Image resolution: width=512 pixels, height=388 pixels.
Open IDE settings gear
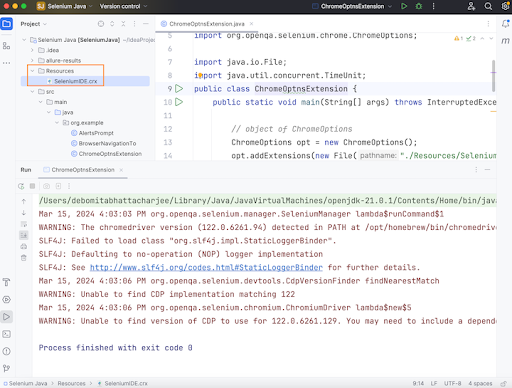pos(505,6)
